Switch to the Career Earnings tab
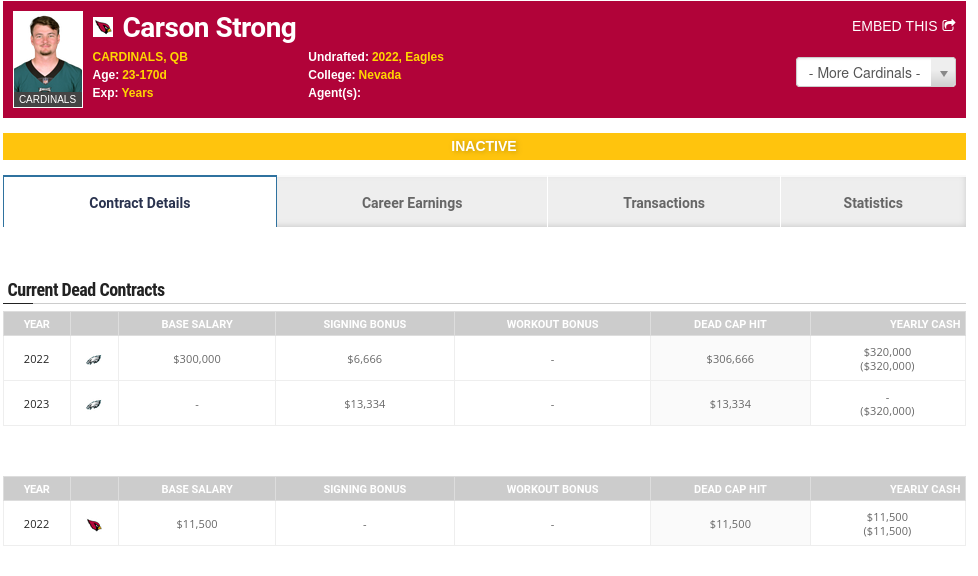This screenshot has height=576, width=978. pyautogui.click(x=412, y=203)
